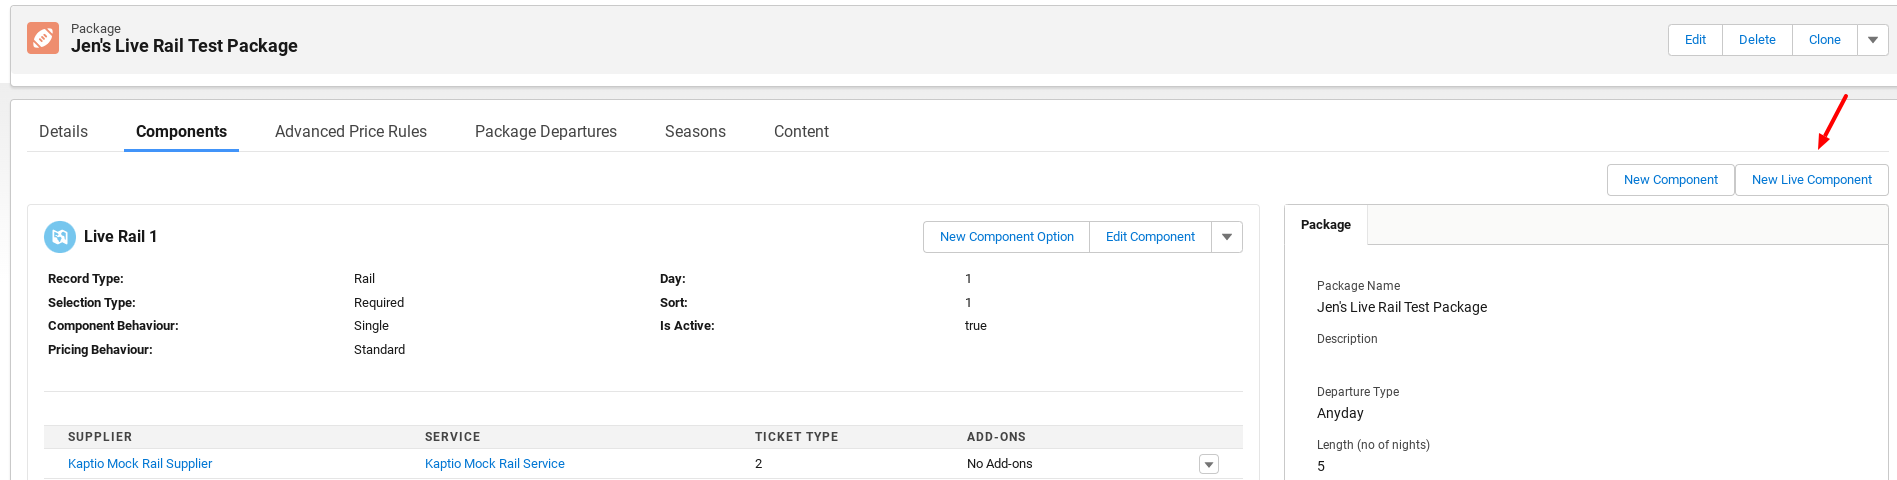The width and height of the screenshot is (1897, 480).
Task: Go to the Seasons tab
Action: coord(695,132)
